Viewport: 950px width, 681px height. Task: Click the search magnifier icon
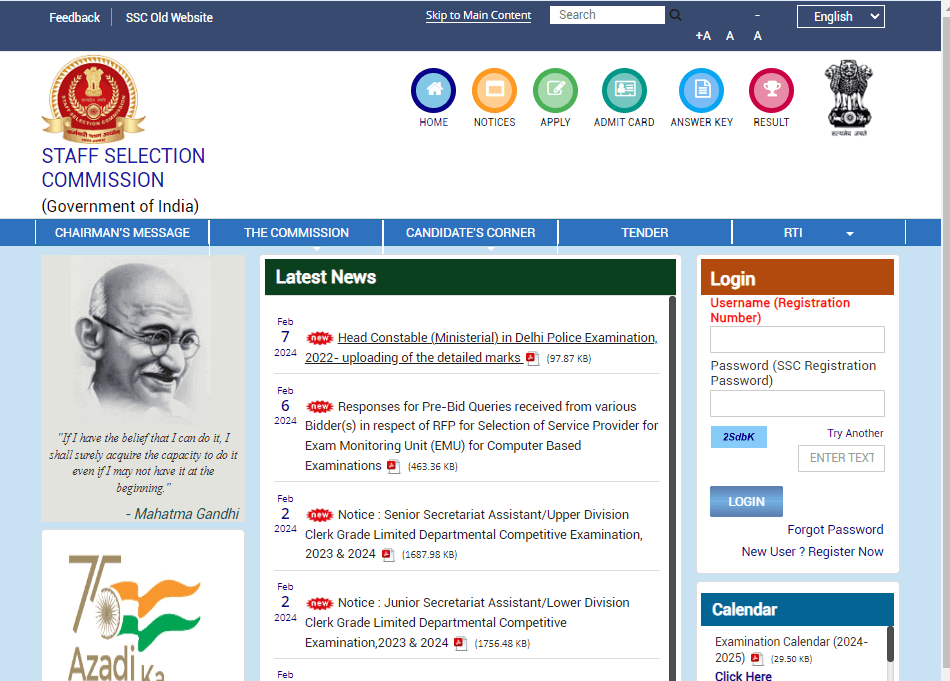click(675, 15)
